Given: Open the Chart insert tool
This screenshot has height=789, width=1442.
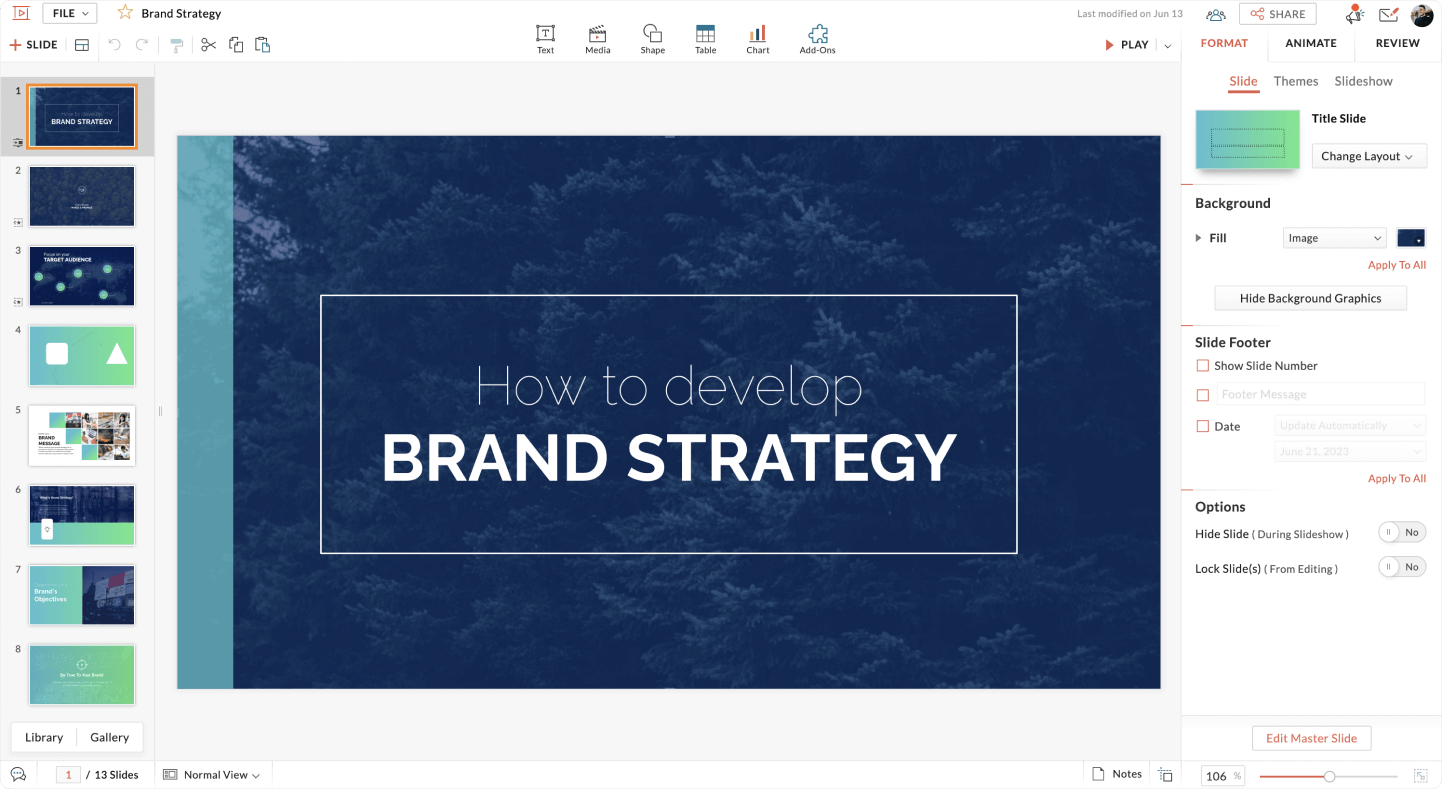Looking at the screenshot, I should point(757,38).
